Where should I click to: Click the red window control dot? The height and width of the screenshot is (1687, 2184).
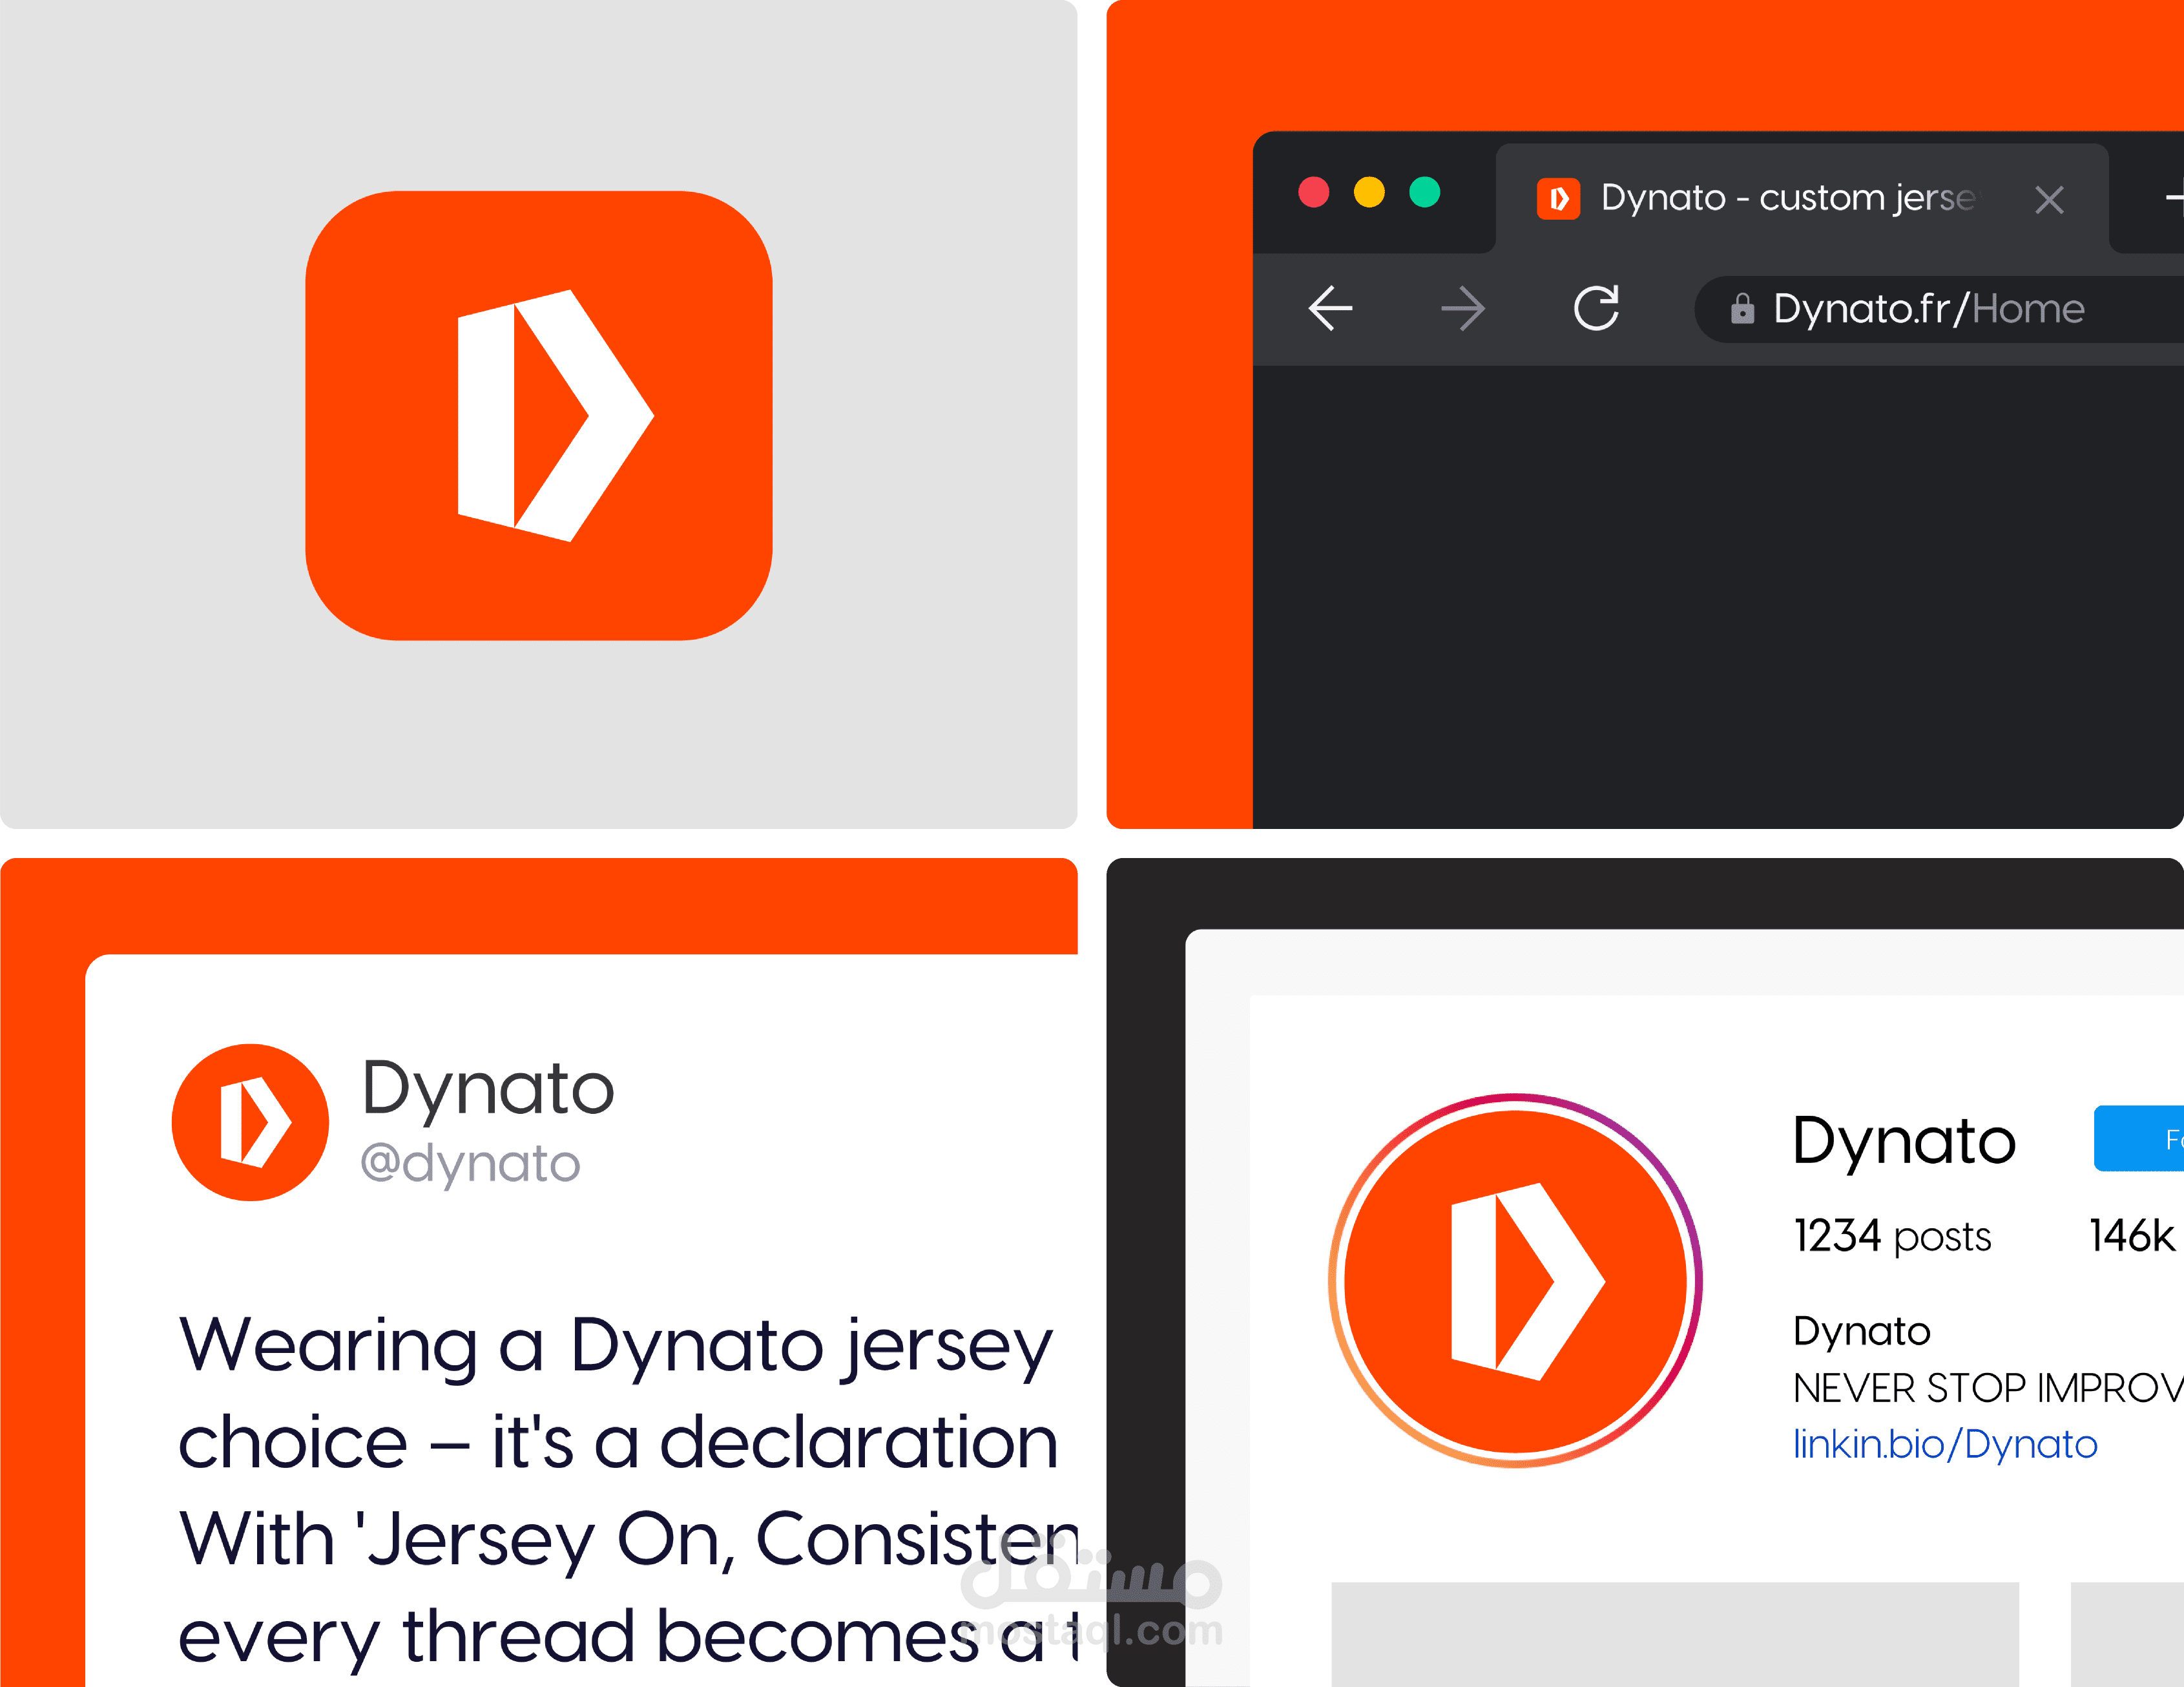click(x=1314, y=192)
